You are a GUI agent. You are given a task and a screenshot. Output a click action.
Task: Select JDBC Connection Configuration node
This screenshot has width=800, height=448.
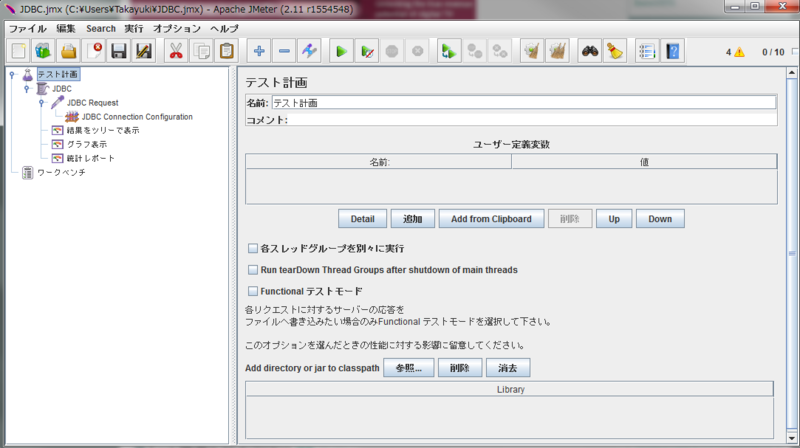tap(137, 117)
